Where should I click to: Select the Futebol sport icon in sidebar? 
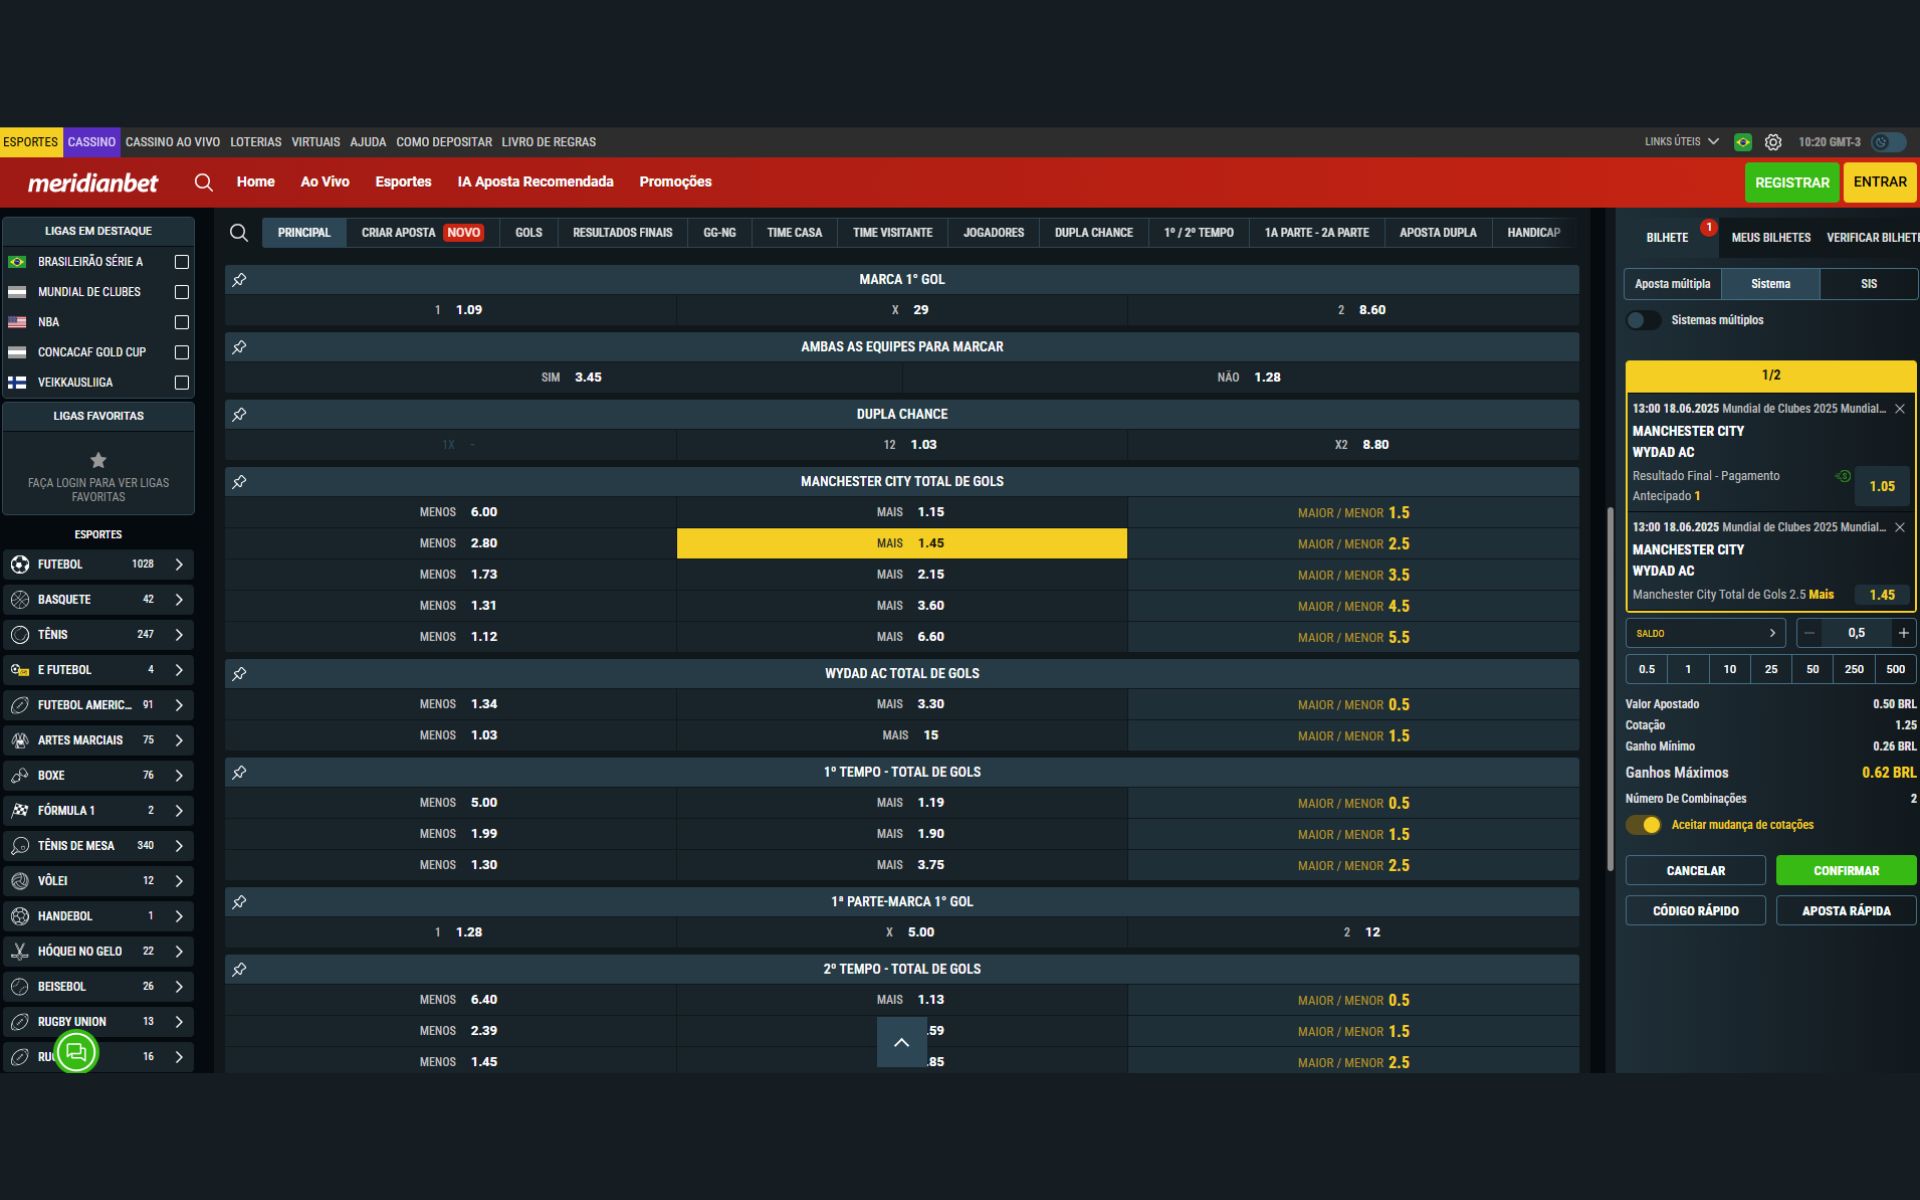coord(18,564)
